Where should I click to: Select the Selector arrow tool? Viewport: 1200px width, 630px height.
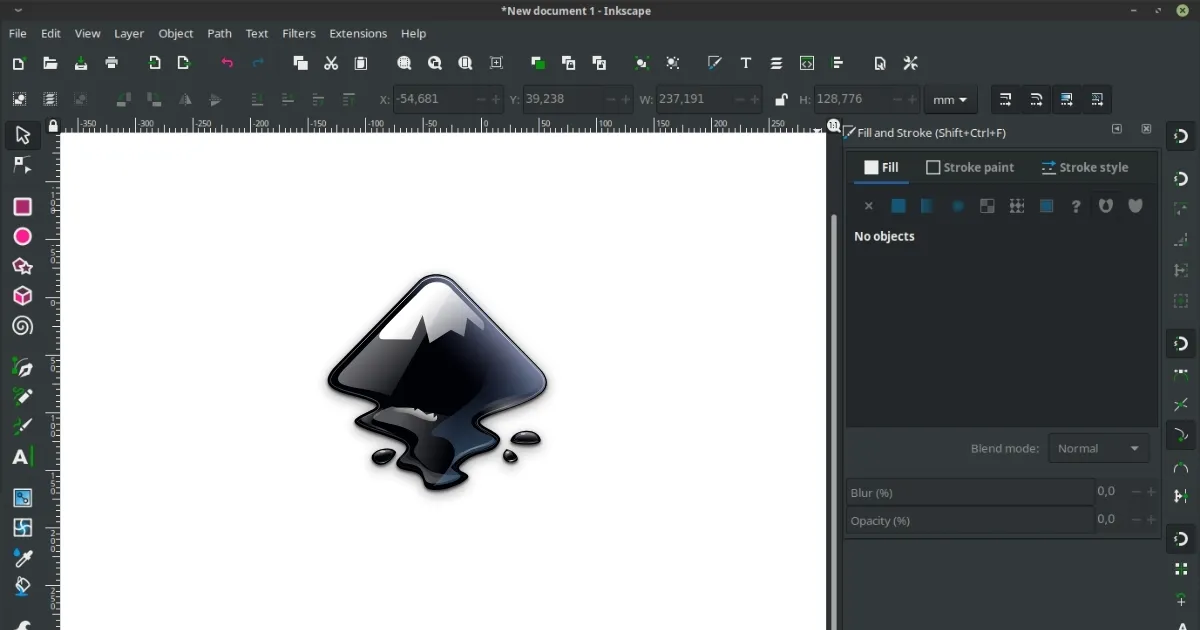(x=22, y=135)
